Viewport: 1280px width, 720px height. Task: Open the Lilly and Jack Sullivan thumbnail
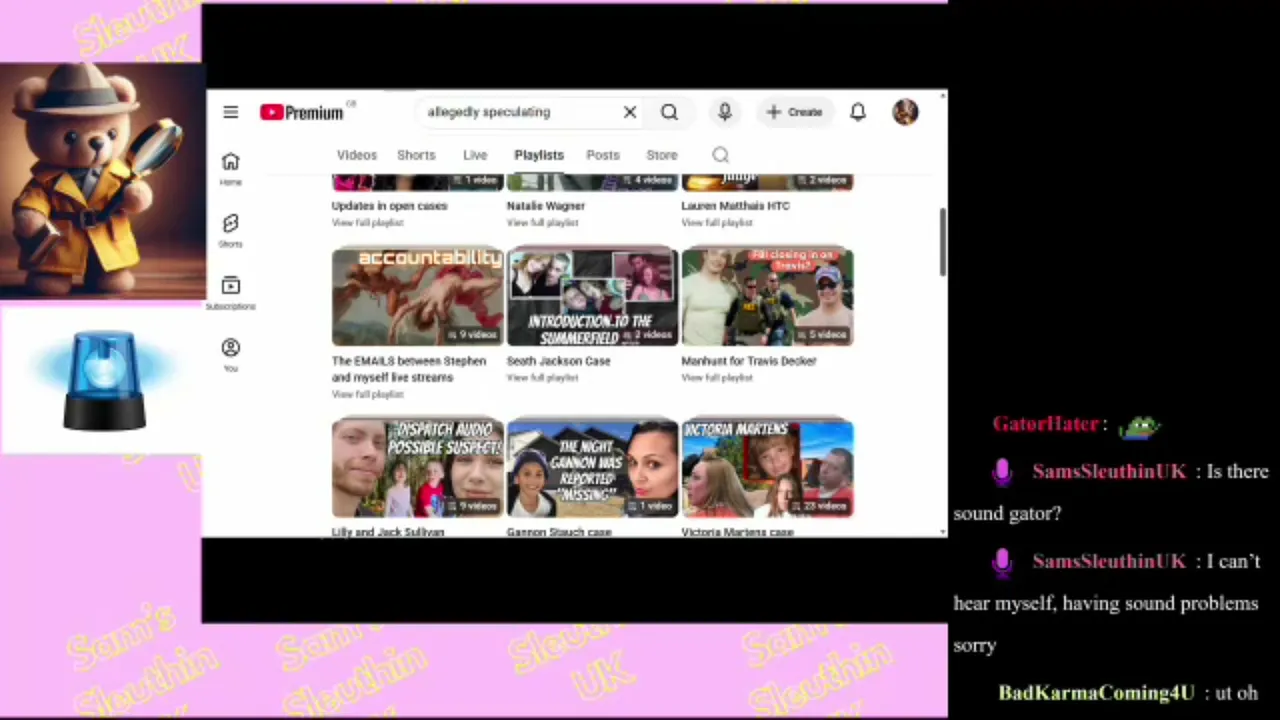pyautogui.click(x=418, y=468)
